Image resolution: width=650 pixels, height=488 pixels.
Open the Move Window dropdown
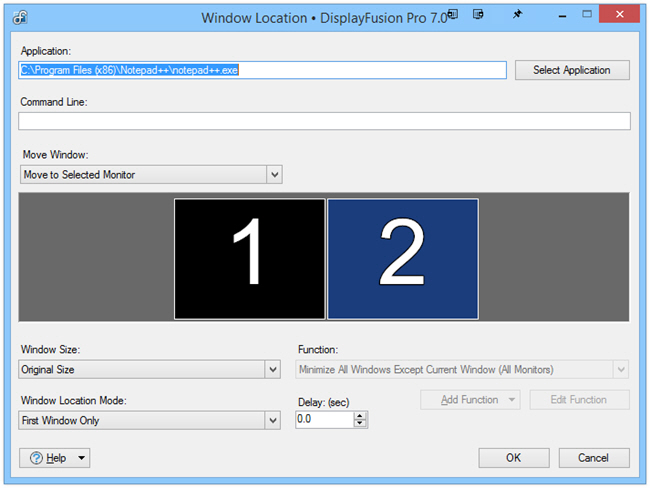pyautogui.click(x=151, y=175)
